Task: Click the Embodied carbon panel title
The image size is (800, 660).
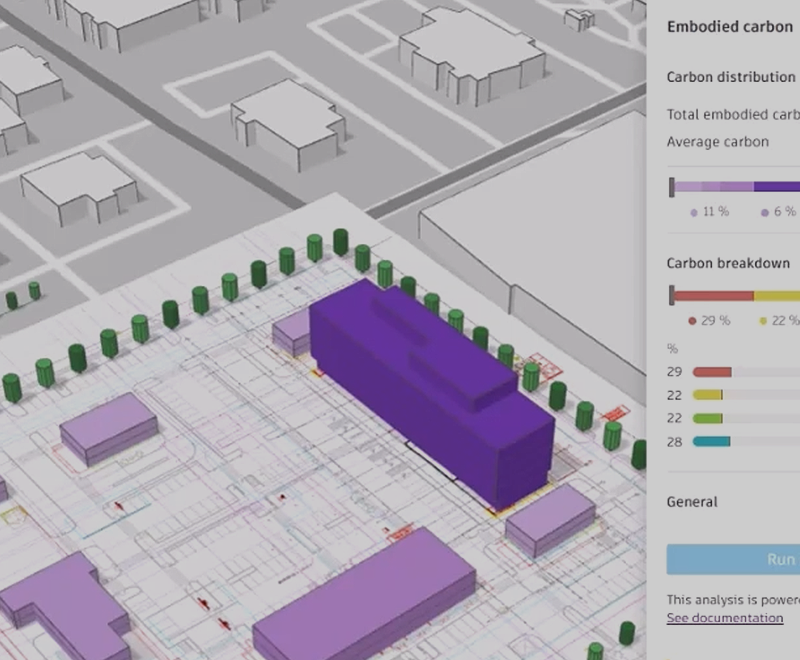Action: click(x=729, y=27)
